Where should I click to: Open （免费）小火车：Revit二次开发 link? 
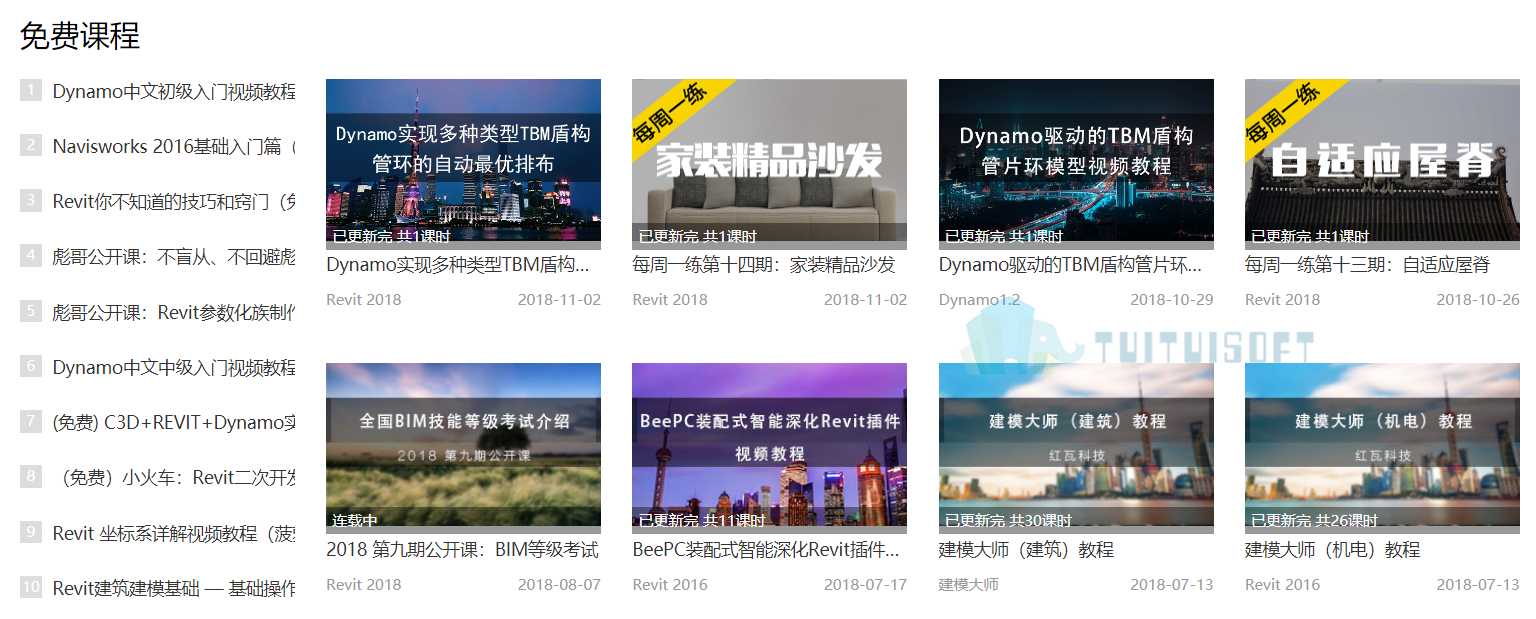174,478
